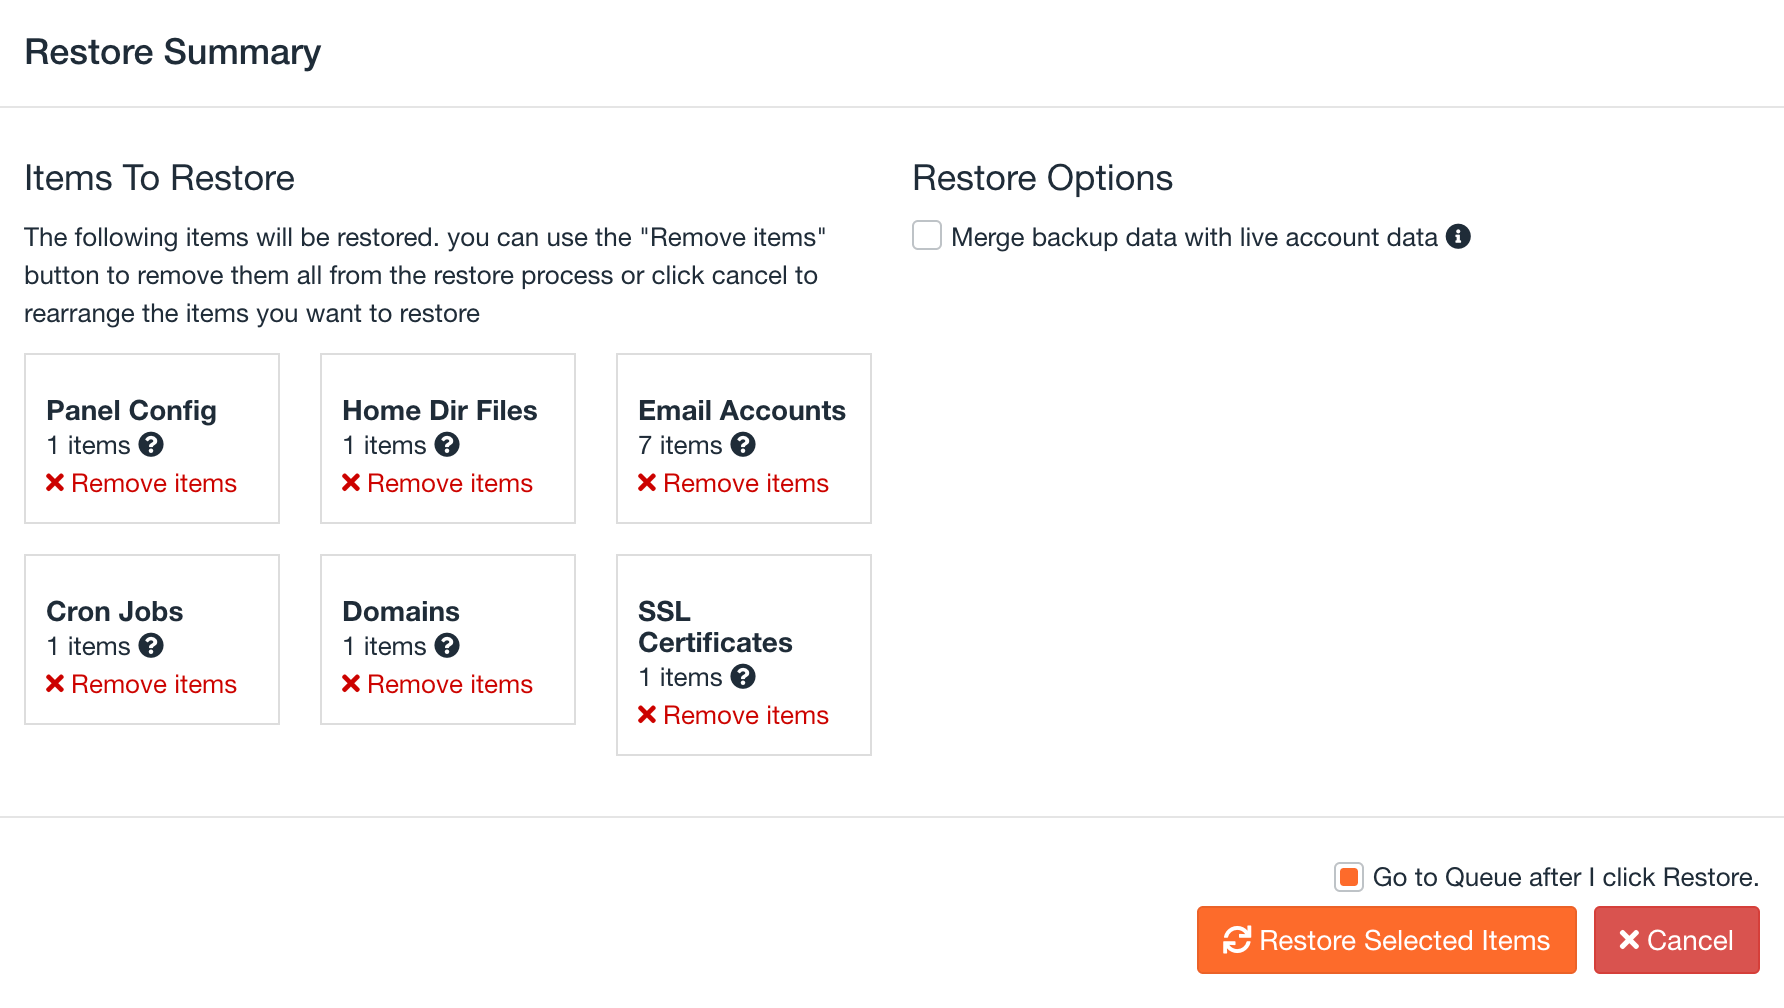
Task: Click the red X icon under Panel Config
Action: point(55,483)
